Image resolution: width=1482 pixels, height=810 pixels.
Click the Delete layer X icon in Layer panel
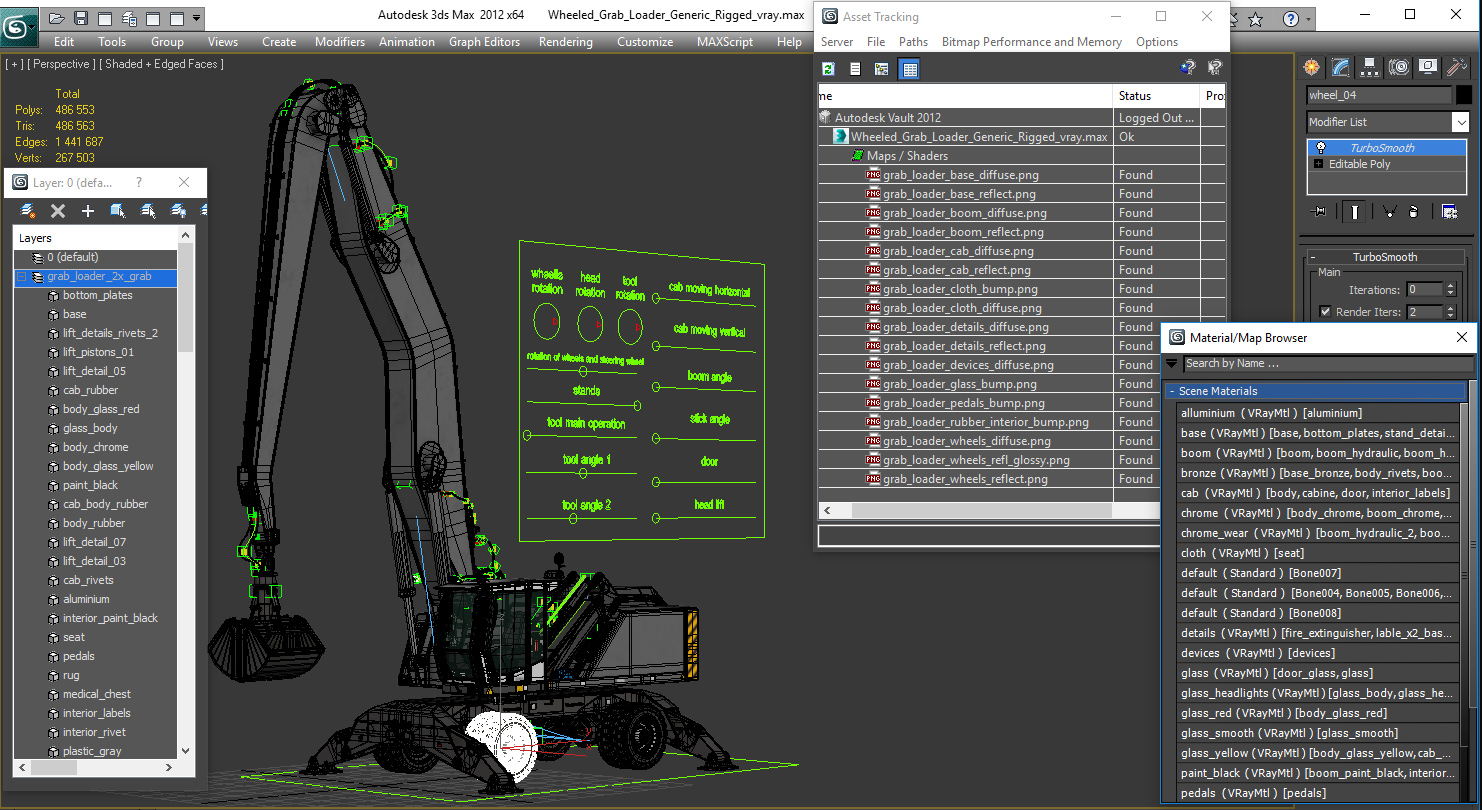(x=58, y=211)
